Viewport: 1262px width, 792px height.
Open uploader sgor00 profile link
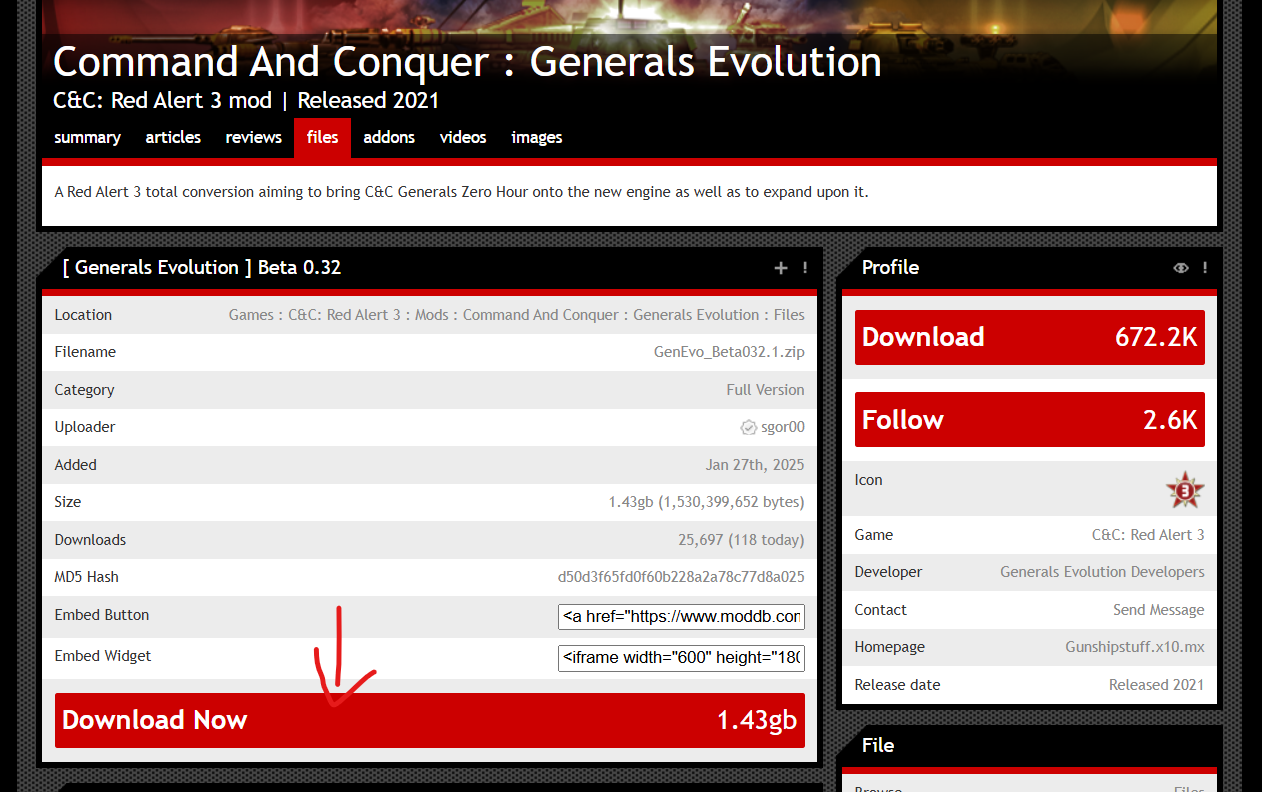pyautogui.click(x=782, y=427)
